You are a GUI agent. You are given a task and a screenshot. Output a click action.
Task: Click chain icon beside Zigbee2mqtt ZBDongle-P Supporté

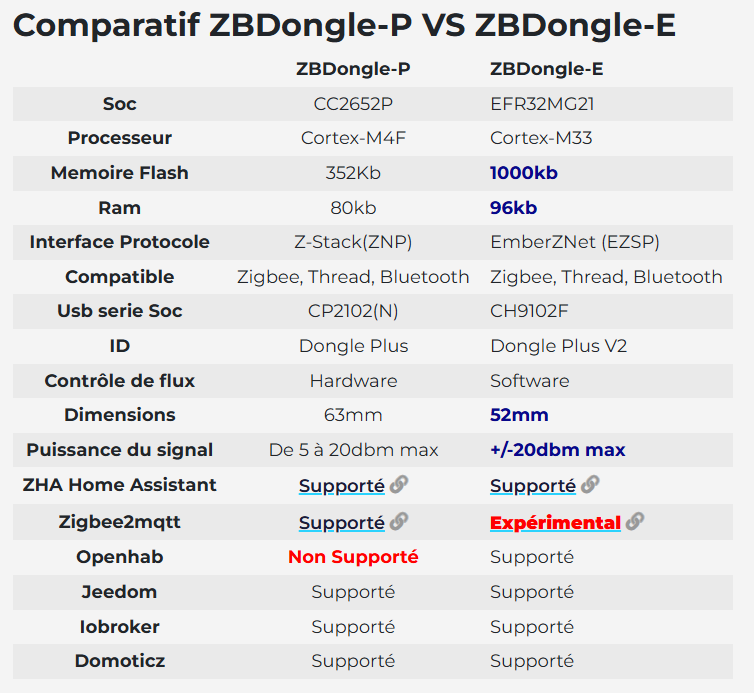click(x=399, y=521)
